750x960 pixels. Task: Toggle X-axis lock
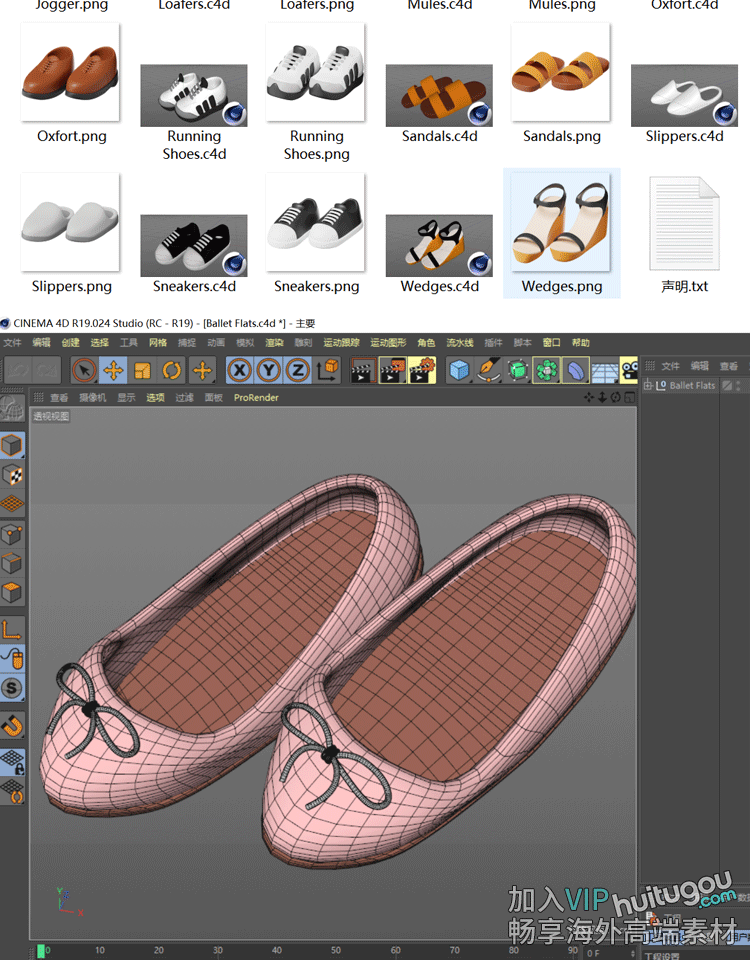239,371
